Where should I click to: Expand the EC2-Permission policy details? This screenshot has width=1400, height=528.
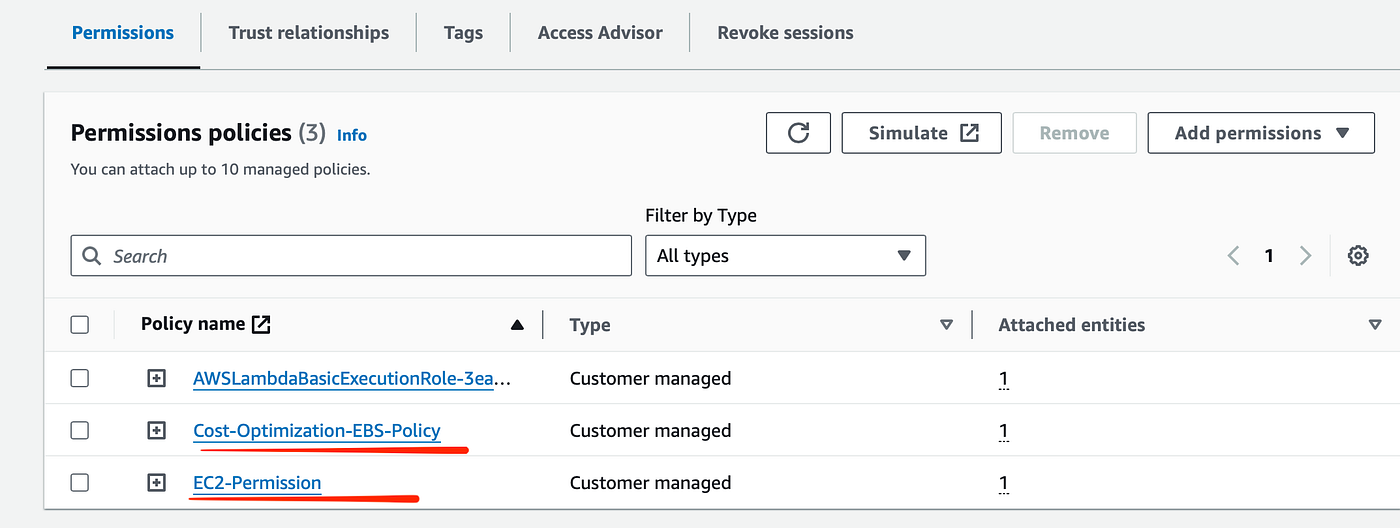point(156,482)
